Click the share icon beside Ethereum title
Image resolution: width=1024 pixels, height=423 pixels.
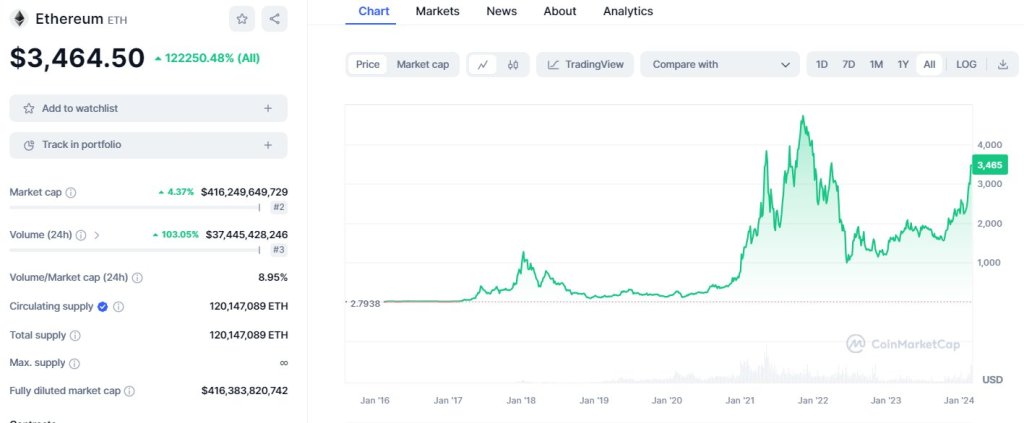[x=274, y=18]
